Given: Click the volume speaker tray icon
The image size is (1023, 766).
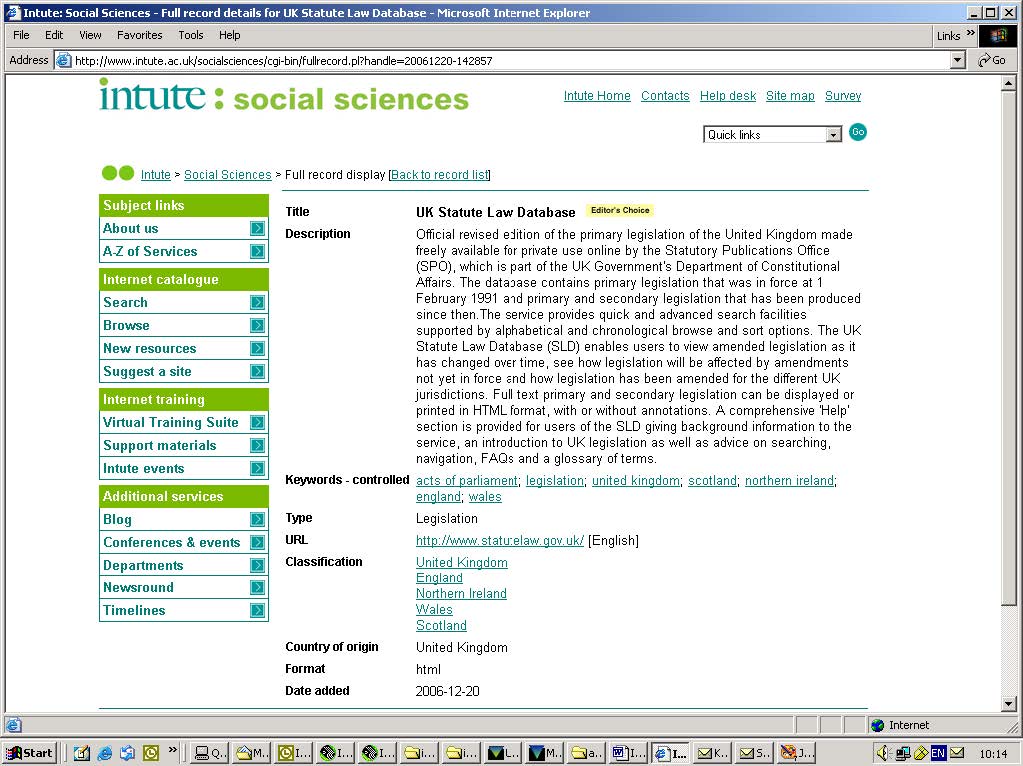Looking at the screenshot, I should [882, 753].
